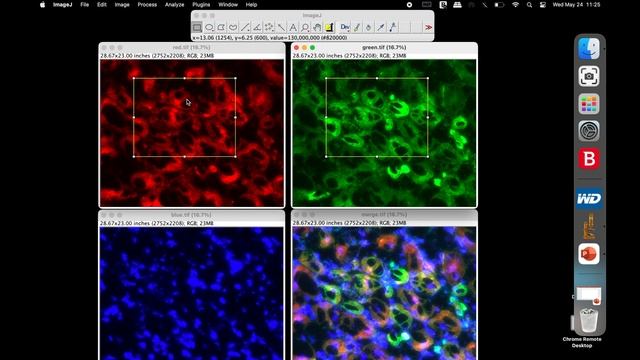Click inside the merge.tif image canvas

point(384,293)
